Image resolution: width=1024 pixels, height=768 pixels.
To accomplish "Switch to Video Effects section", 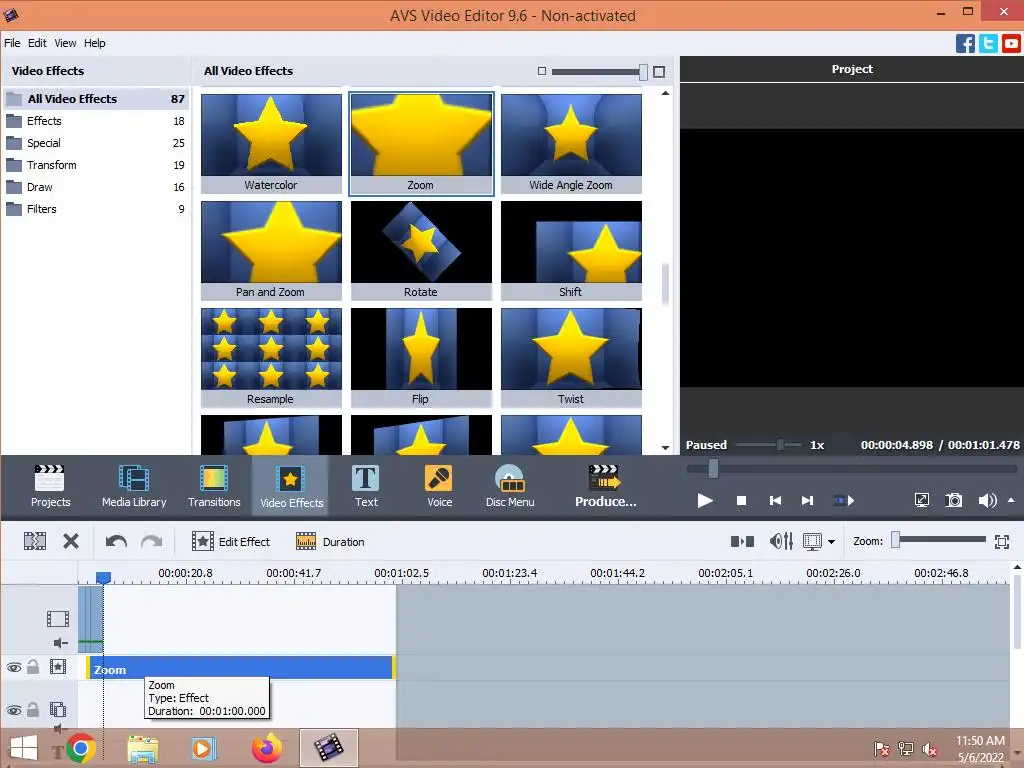I will pos(291,486).
